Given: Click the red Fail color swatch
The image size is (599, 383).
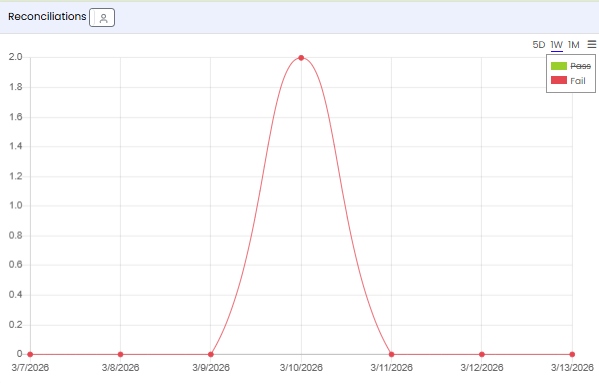Looking at the screenshot, I should click(x=559, y=81).
